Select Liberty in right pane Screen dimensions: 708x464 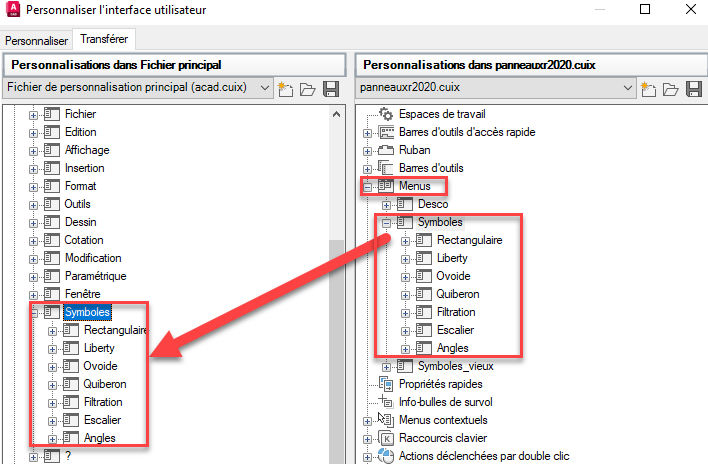[x=452, y=258]
